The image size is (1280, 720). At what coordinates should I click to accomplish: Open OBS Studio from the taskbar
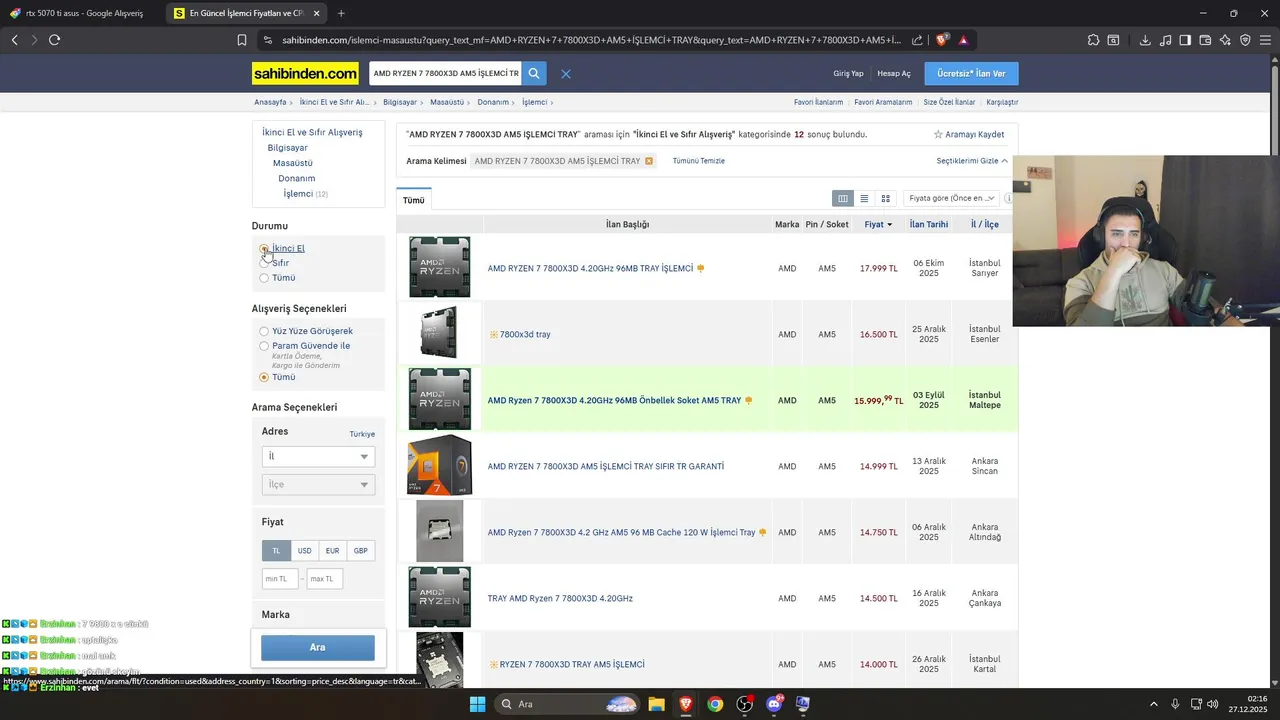point(744,704)
